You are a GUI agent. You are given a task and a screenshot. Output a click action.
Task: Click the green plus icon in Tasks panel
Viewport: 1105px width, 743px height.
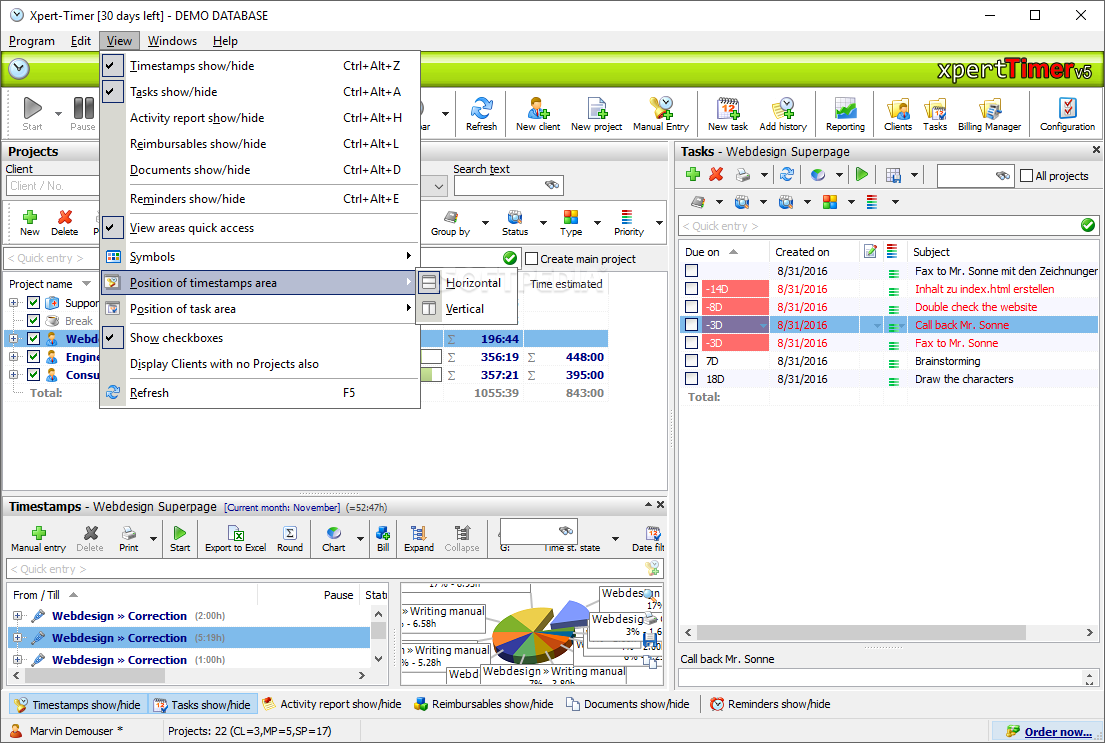point(693,174)
